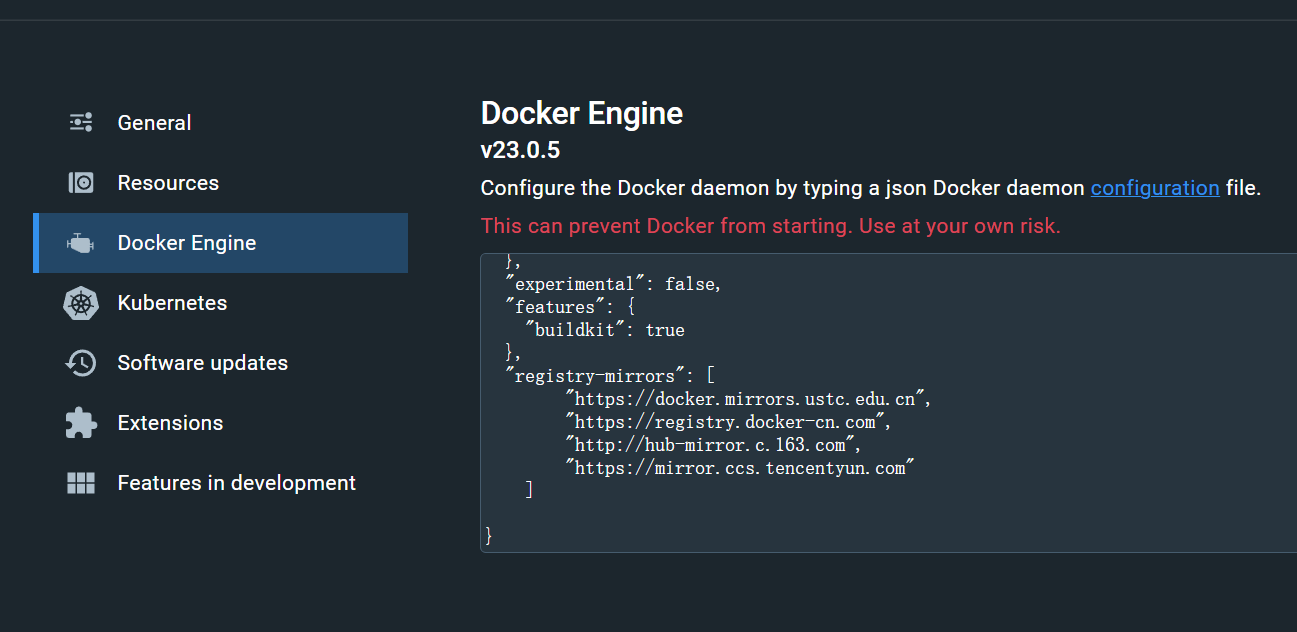Click the Docker Engine page heading
1297x632 pixels.
coord(582,113)
